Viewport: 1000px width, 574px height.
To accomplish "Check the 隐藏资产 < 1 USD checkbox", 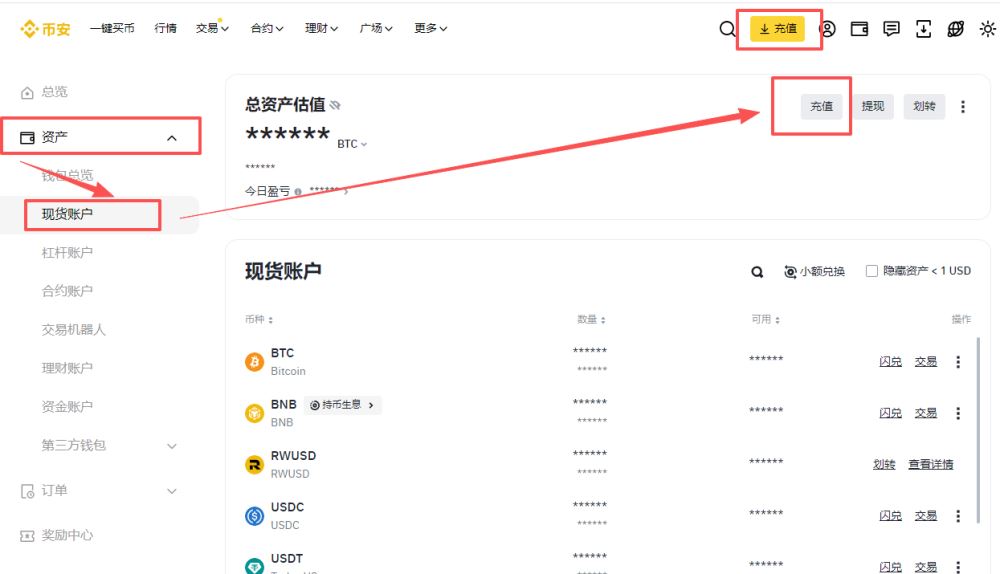I will coord(871,271).
